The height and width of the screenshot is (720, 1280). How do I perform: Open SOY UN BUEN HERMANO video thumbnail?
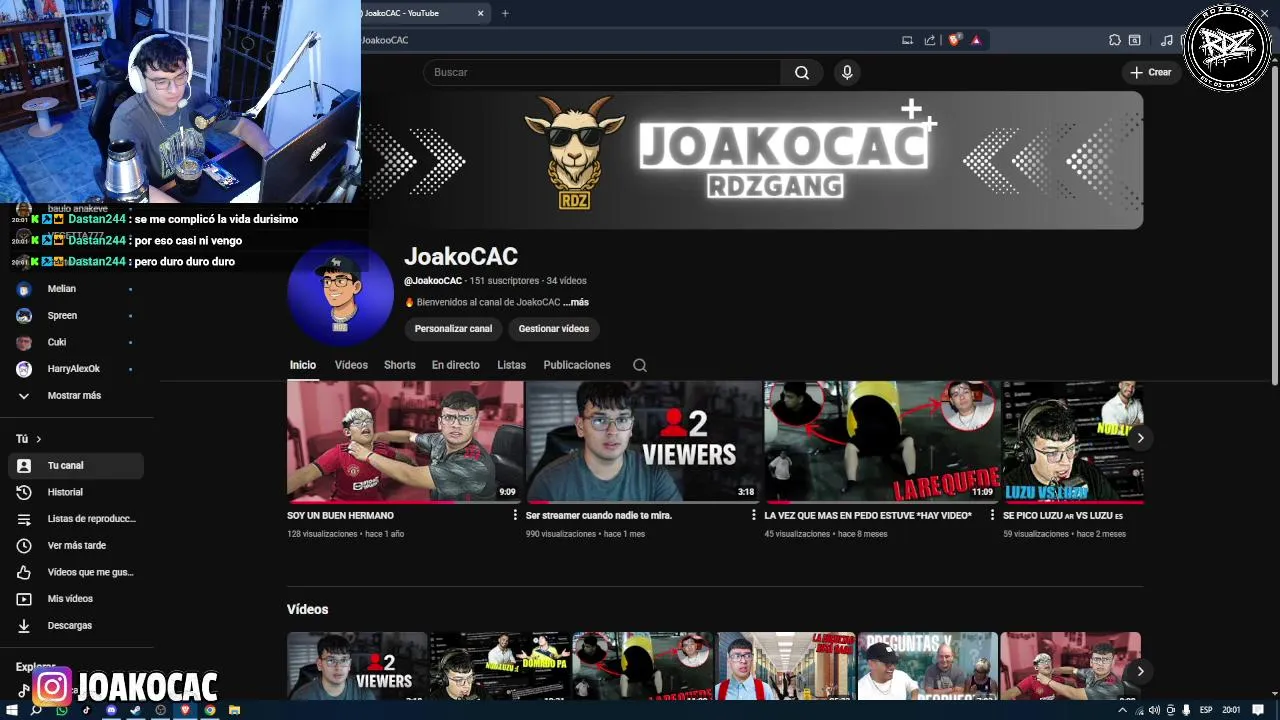click(x=405, y=441)
